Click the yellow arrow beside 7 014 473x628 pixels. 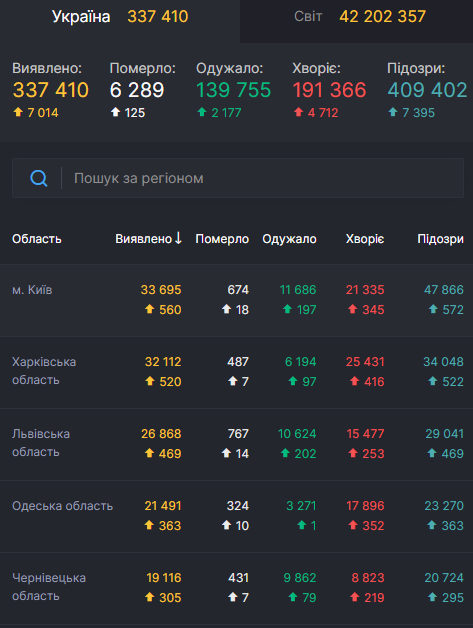click(18, 112)
